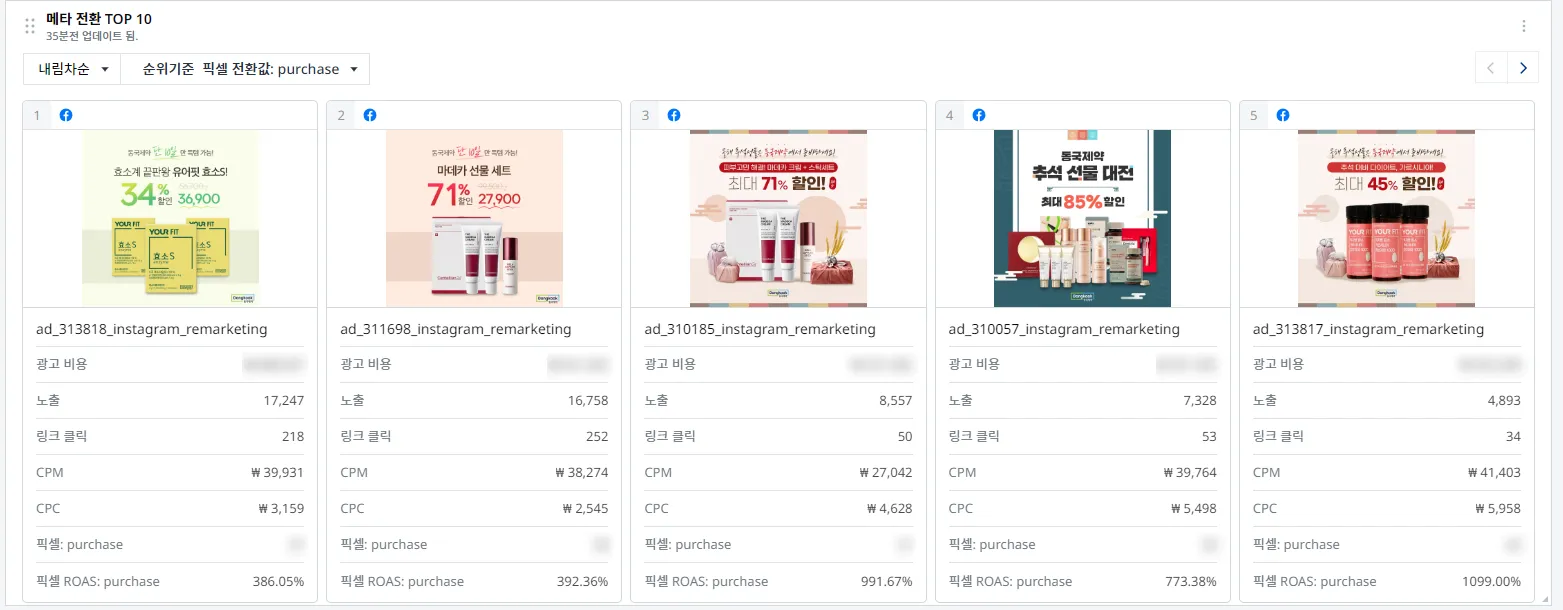
Task: Open the 마데카 선물 세트 71% ad thumbnail
Action: 474,218
